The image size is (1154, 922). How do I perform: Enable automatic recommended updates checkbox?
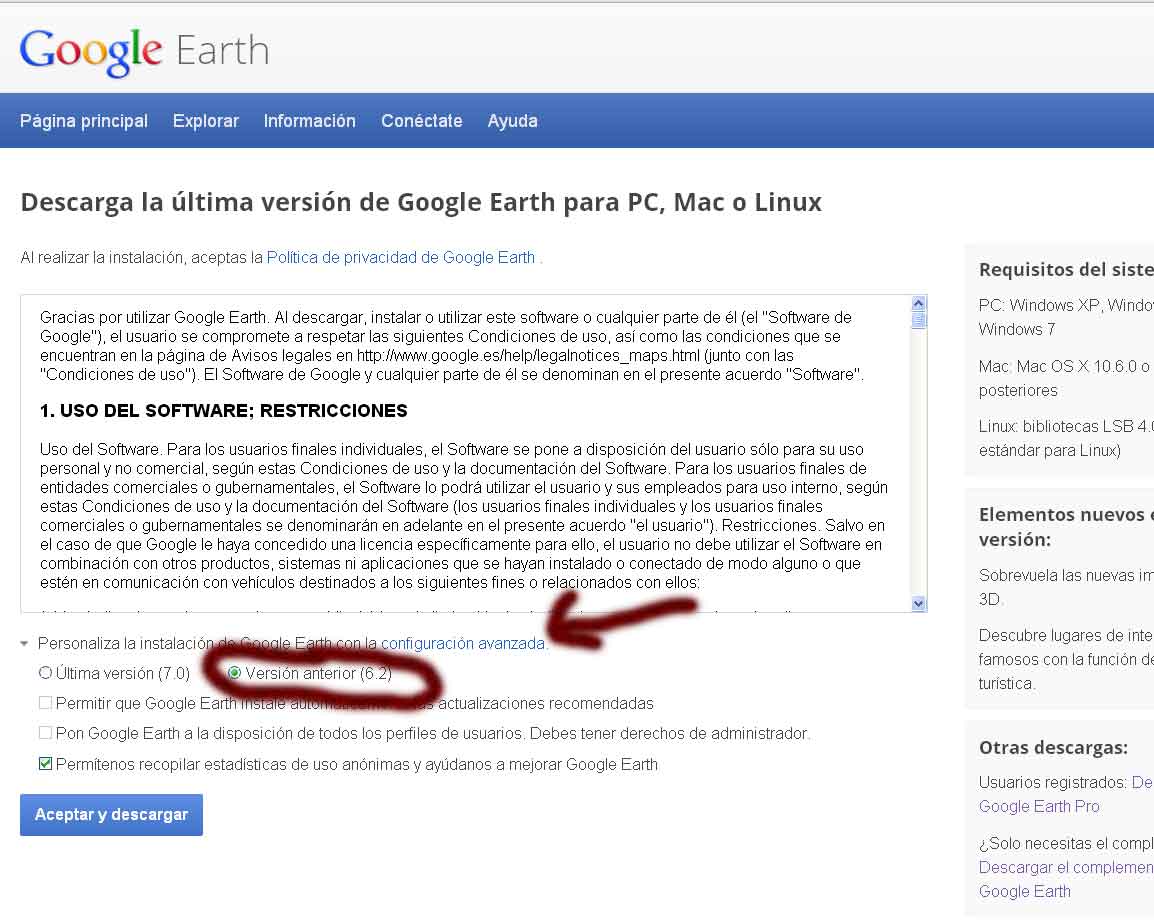(x=45, y=703)
